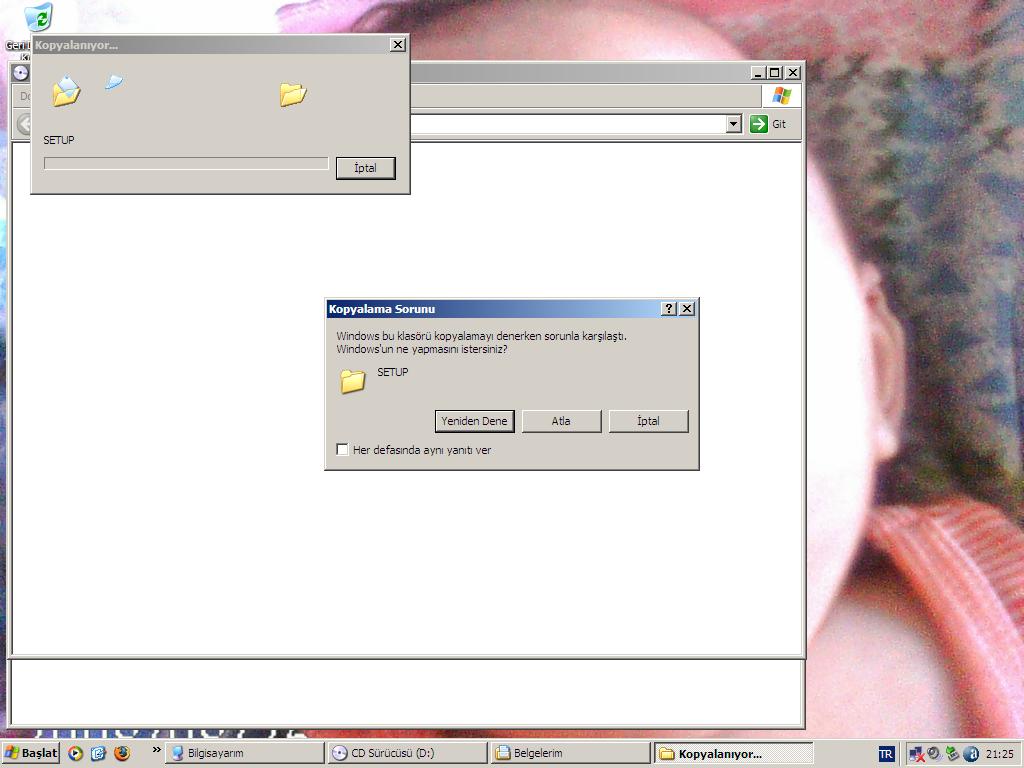The height and width of the screenshot is (768, 1024).
Task: Click the TR language indicator
Action: coord(886,754)
